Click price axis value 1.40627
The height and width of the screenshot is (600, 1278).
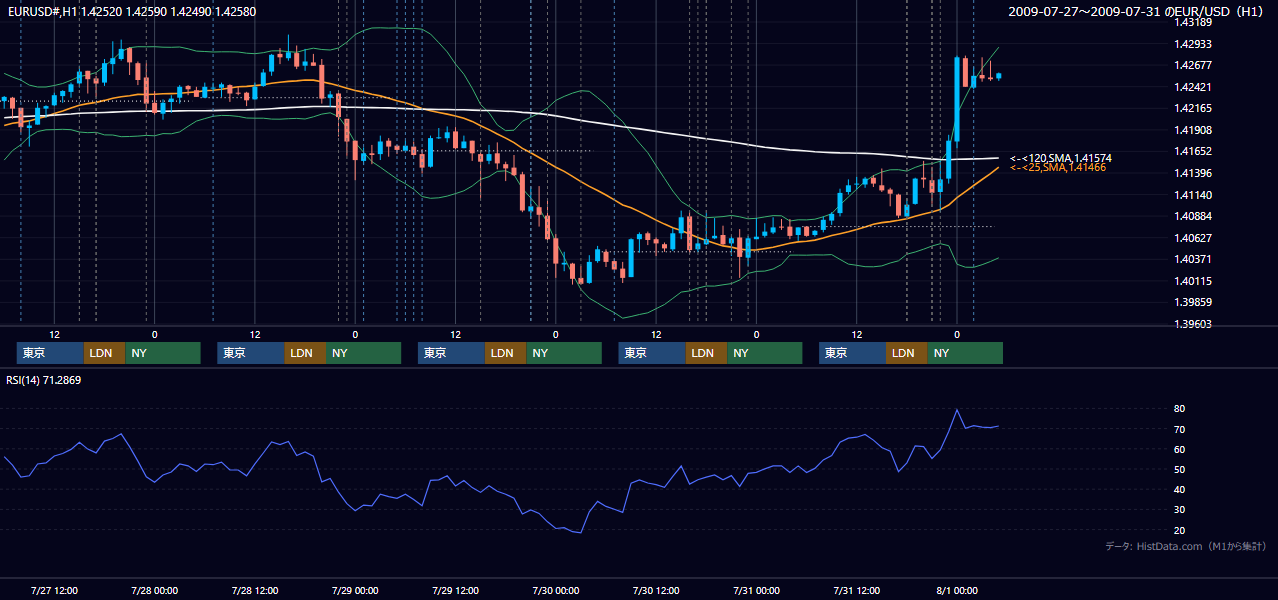click(1193, 238)
